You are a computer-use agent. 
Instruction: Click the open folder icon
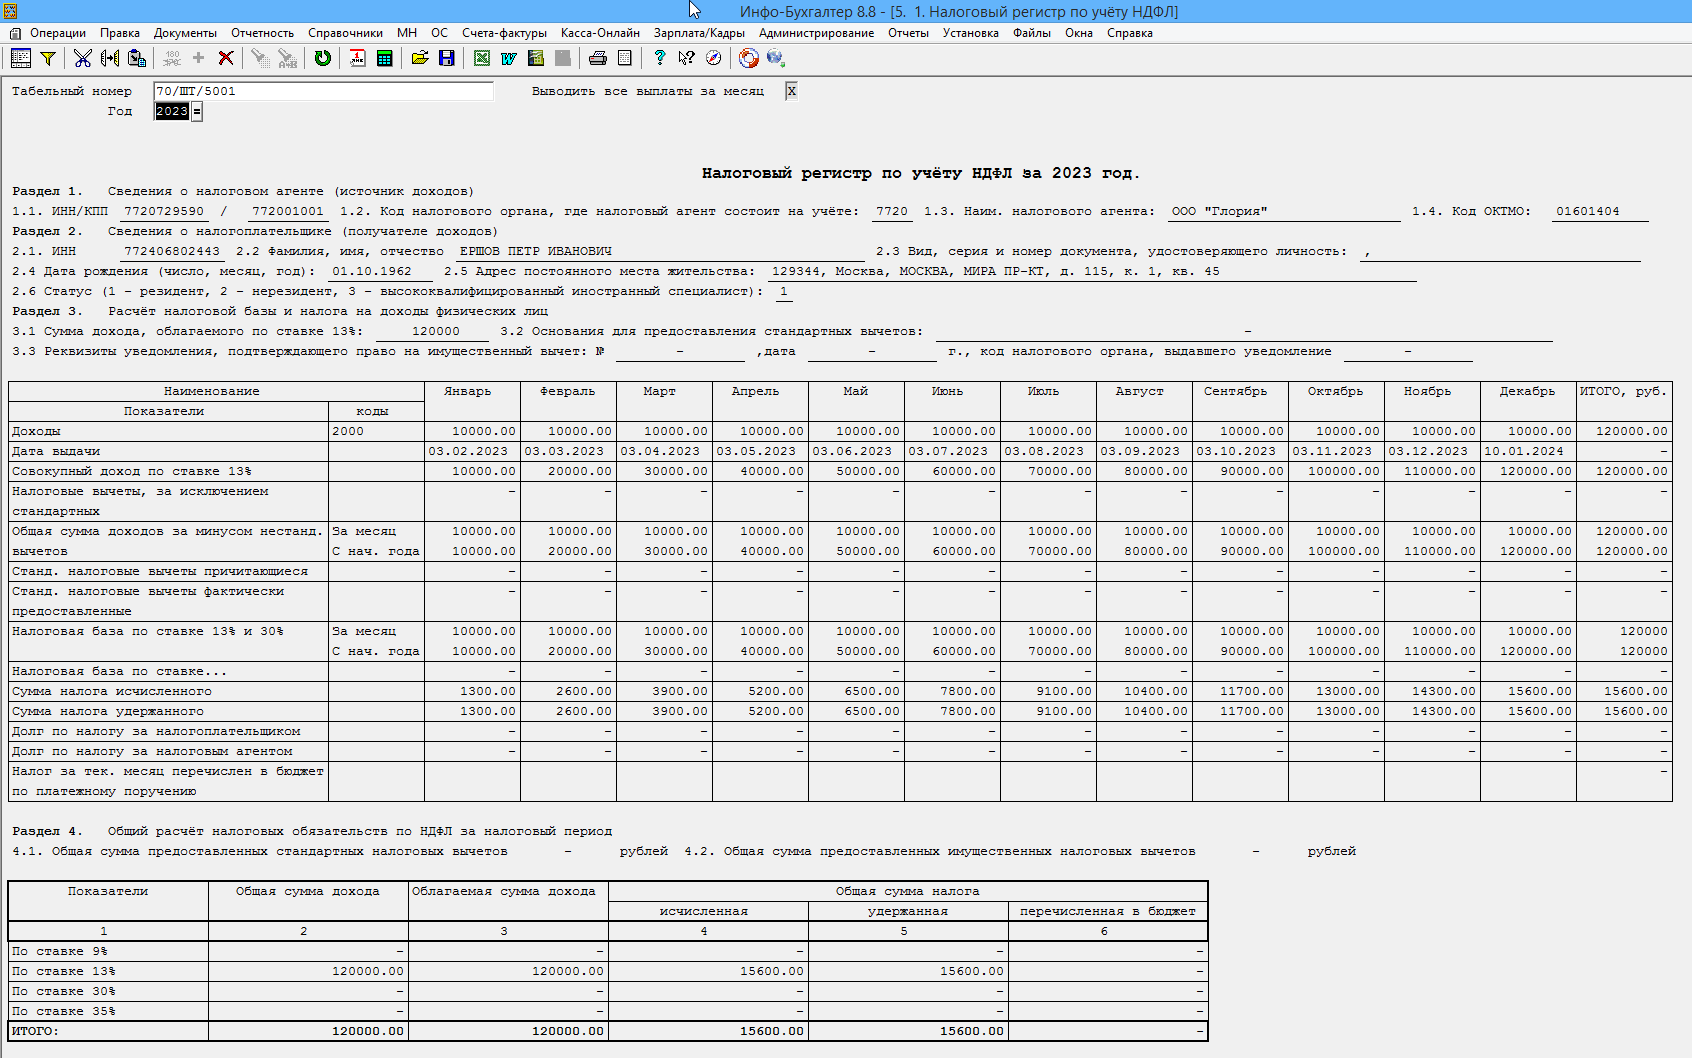[420, 58]
